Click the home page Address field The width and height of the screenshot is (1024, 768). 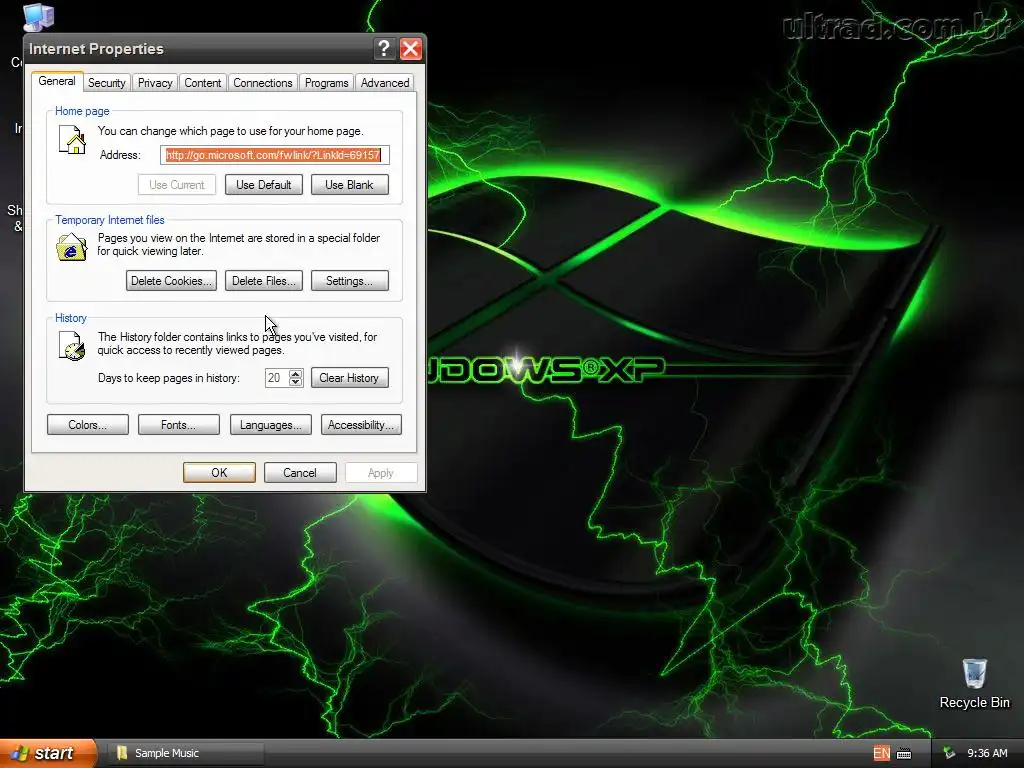point(275,155)
